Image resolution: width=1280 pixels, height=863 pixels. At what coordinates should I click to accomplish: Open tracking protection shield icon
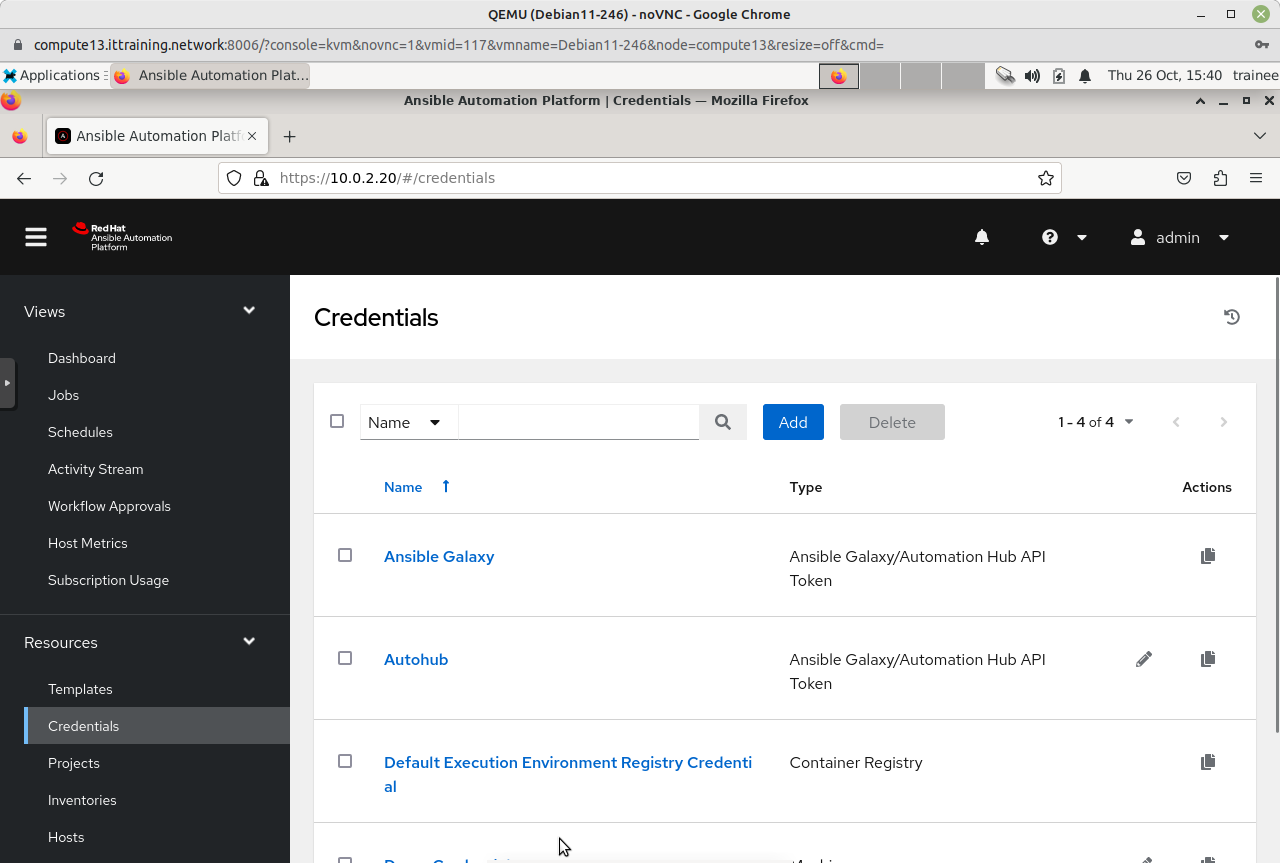tap(234, 178)
